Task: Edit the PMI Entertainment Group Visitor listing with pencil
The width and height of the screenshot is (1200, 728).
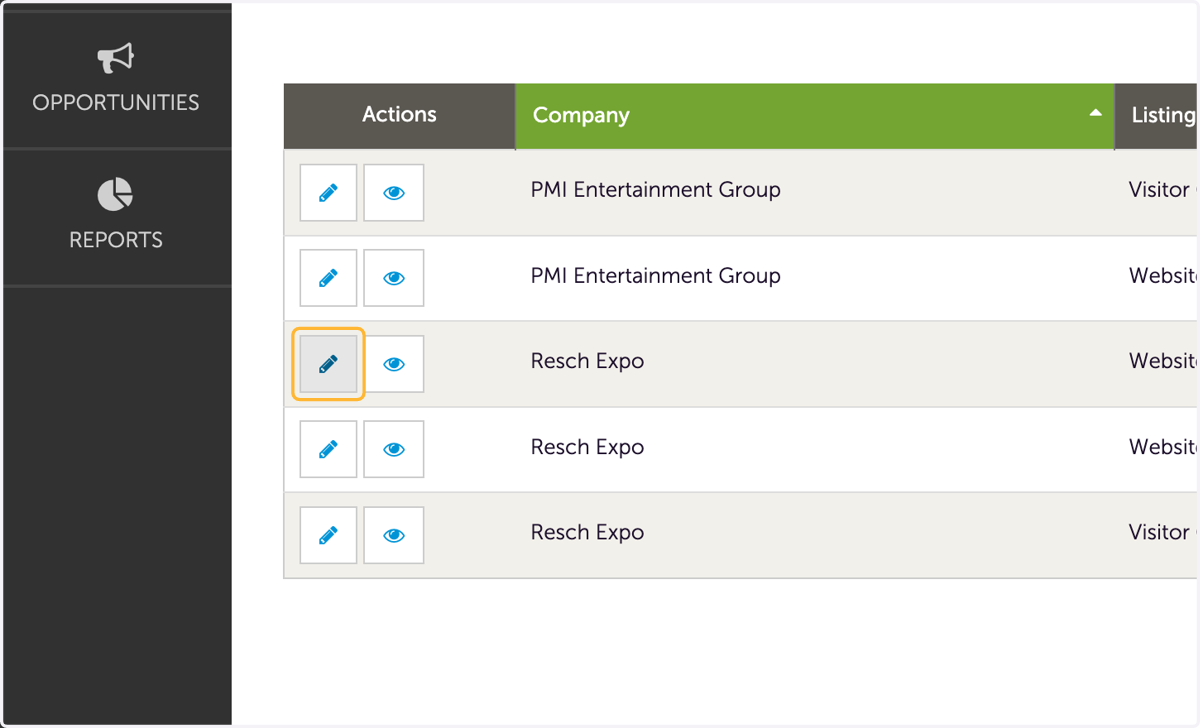Action: pos(328,192)
